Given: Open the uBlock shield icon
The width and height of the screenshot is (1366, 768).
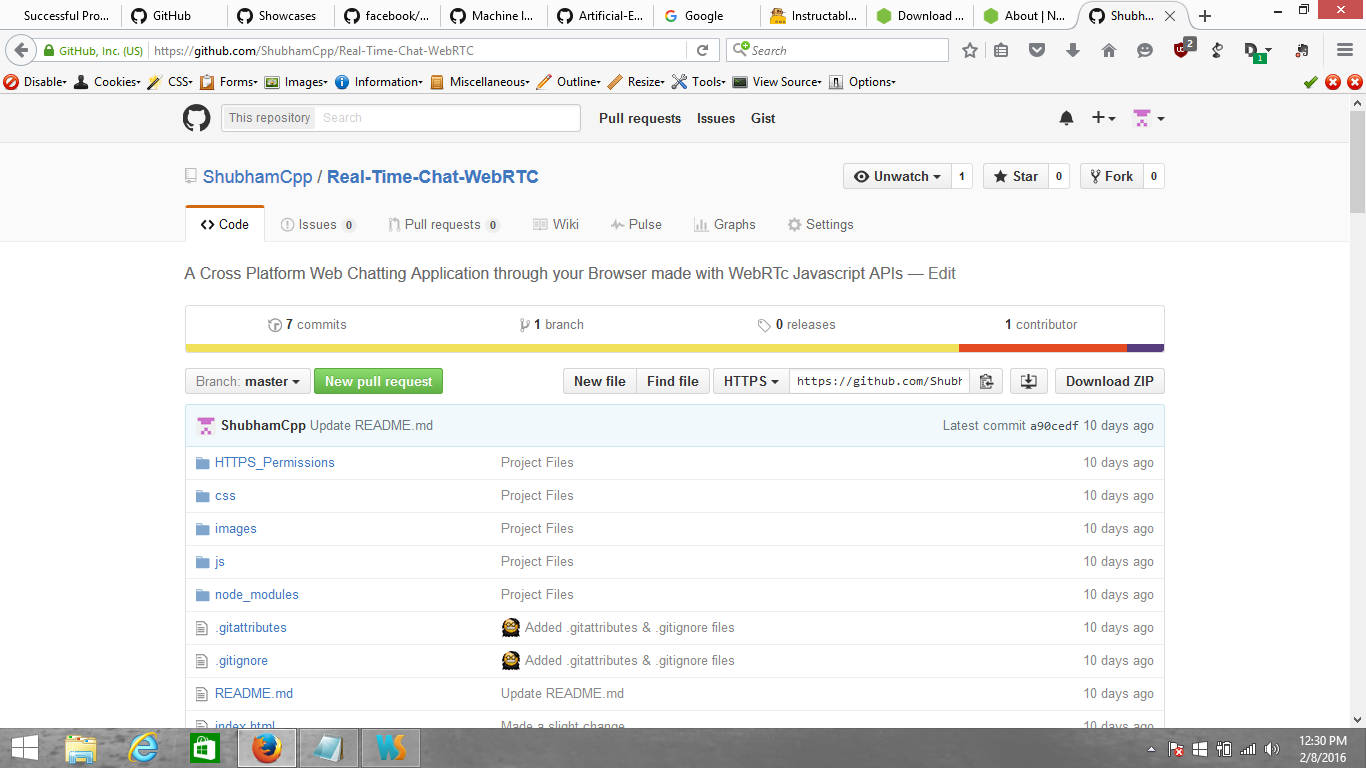Looking at the screenshot, I should pos(1183,48).
